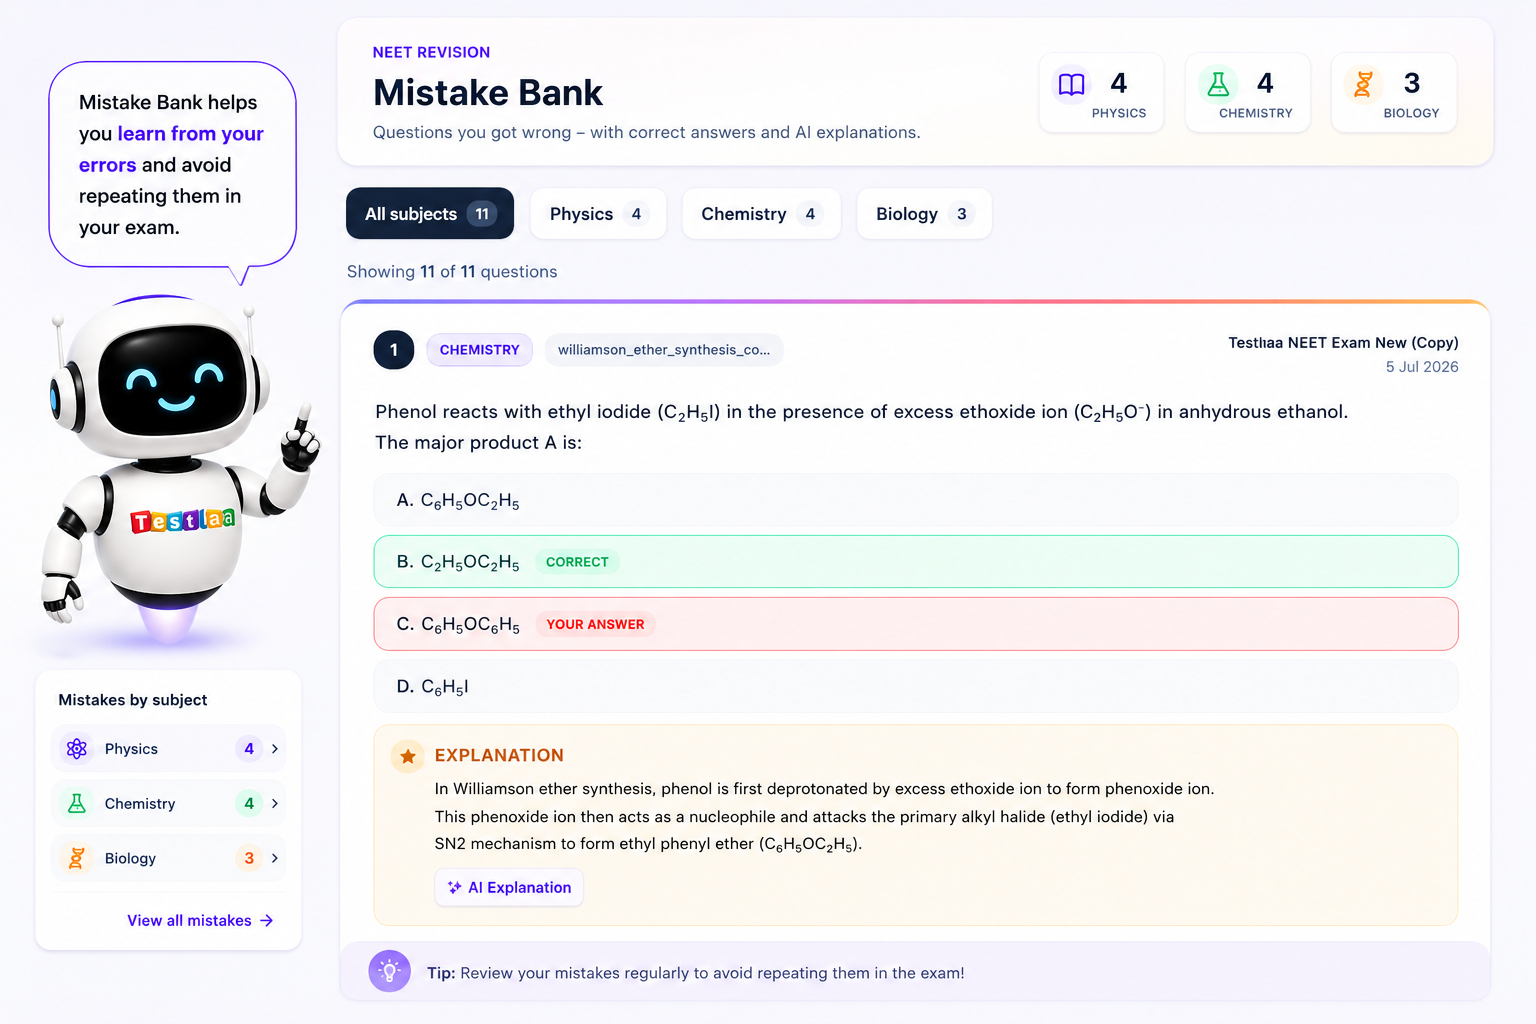
Task: Click the Chemistry flask icon in header
Action: click(x=1218, y=85)
